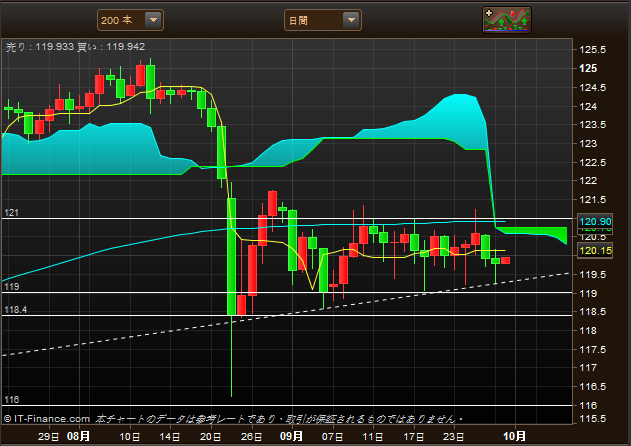Click the IT-Finance.com copyright link
The image size is (631, 446).
(x=47, y=419)
